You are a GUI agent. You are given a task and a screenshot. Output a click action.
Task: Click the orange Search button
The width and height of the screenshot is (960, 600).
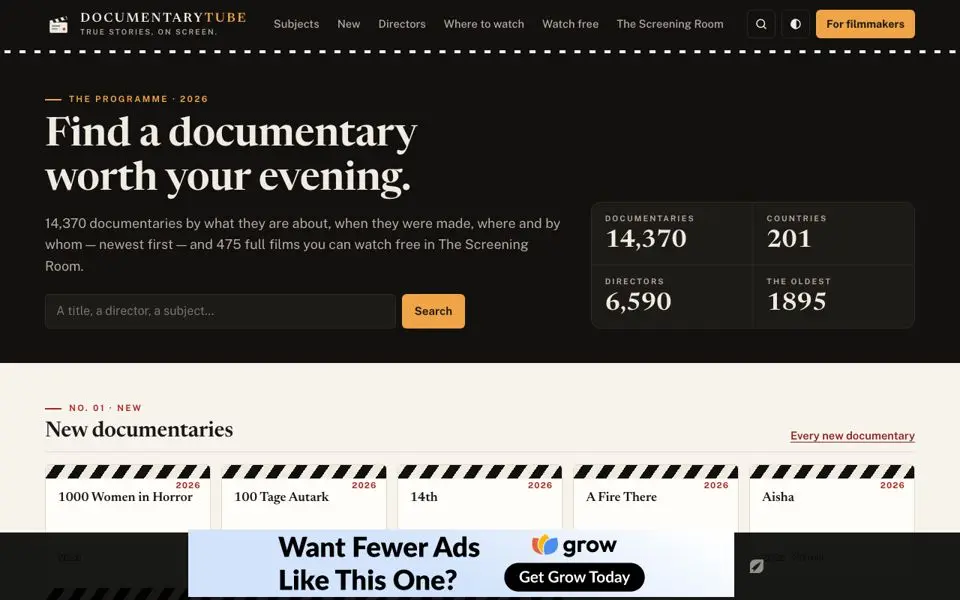(x=433, y=311)
